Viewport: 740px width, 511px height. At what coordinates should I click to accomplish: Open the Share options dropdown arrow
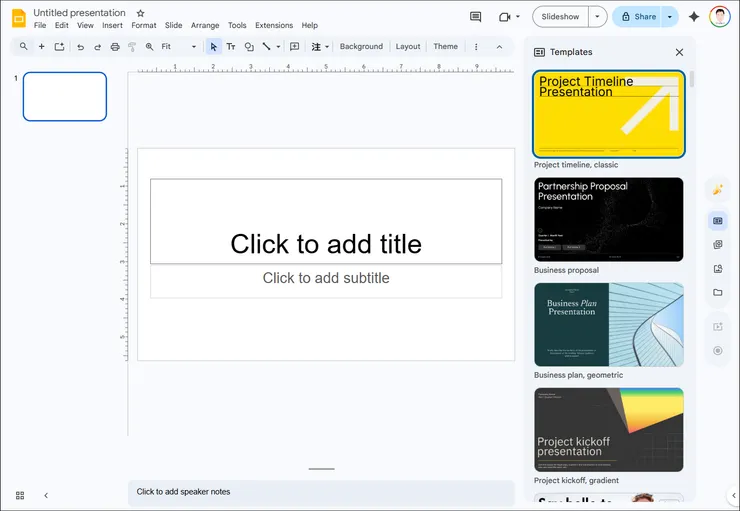669,17
